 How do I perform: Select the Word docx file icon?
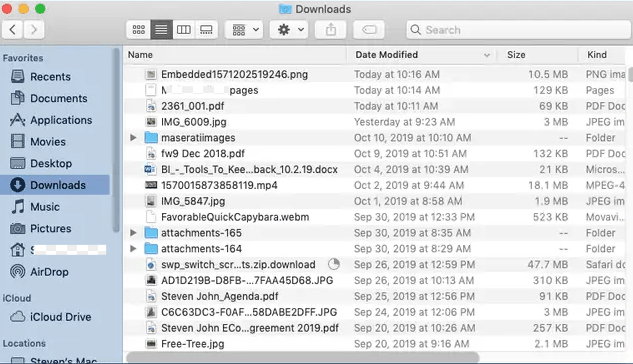151,169
